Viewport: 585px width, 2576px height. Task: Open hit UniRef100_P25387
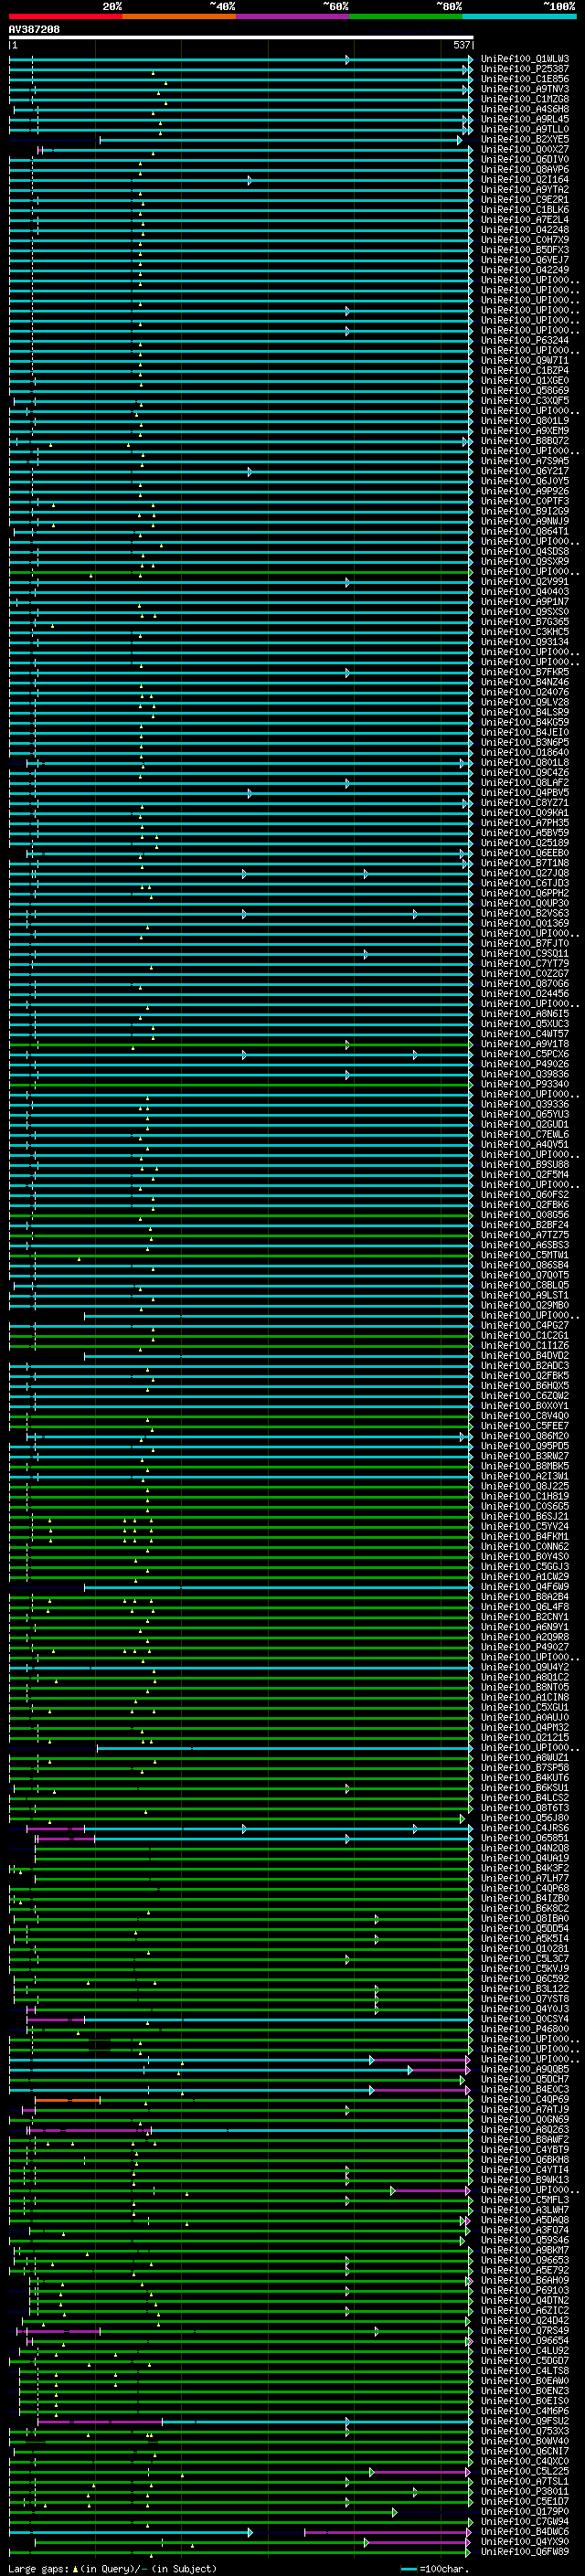524,69
